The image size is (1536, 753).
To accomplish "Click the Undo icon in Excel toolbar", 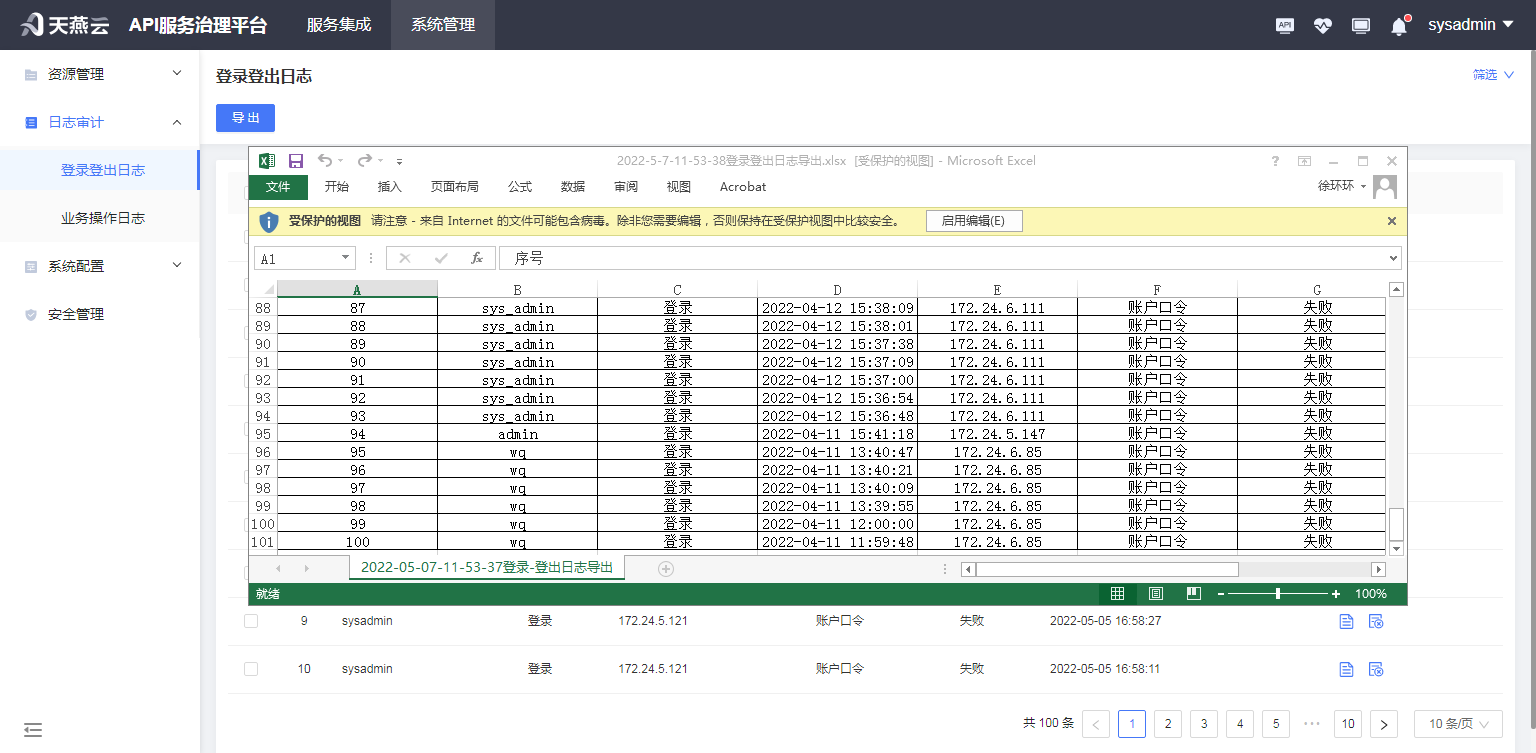I will point(326,160).
